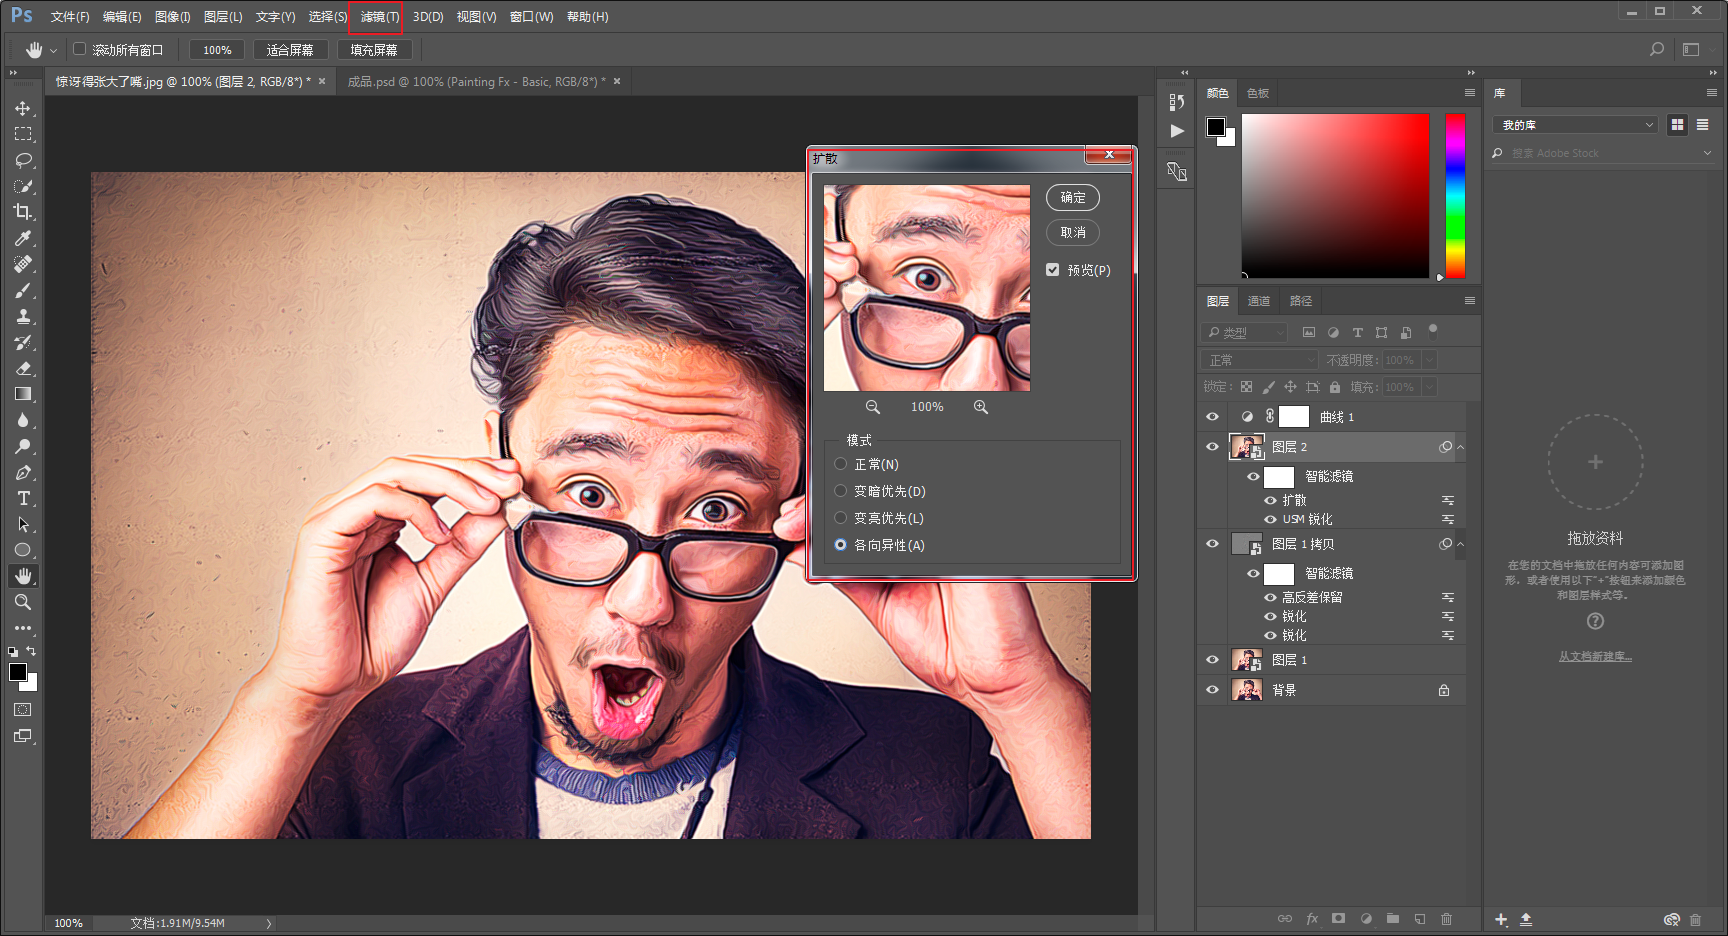Delete layer with trash icon

coord(1446,919)
